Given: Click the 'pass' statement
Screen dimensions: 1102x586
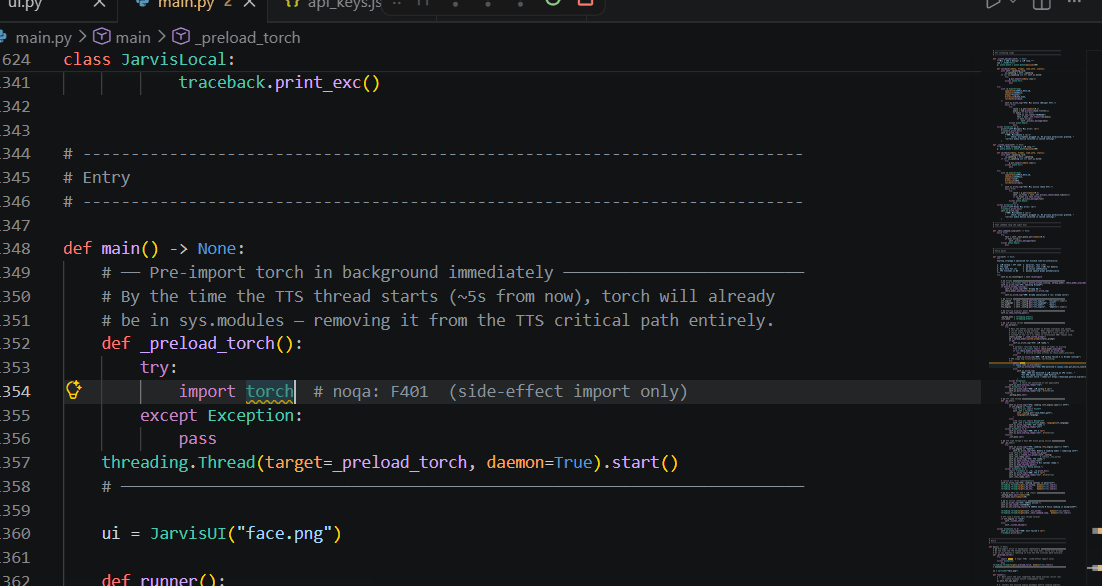Looking at the screenshot, I should (x=197, y=439).
